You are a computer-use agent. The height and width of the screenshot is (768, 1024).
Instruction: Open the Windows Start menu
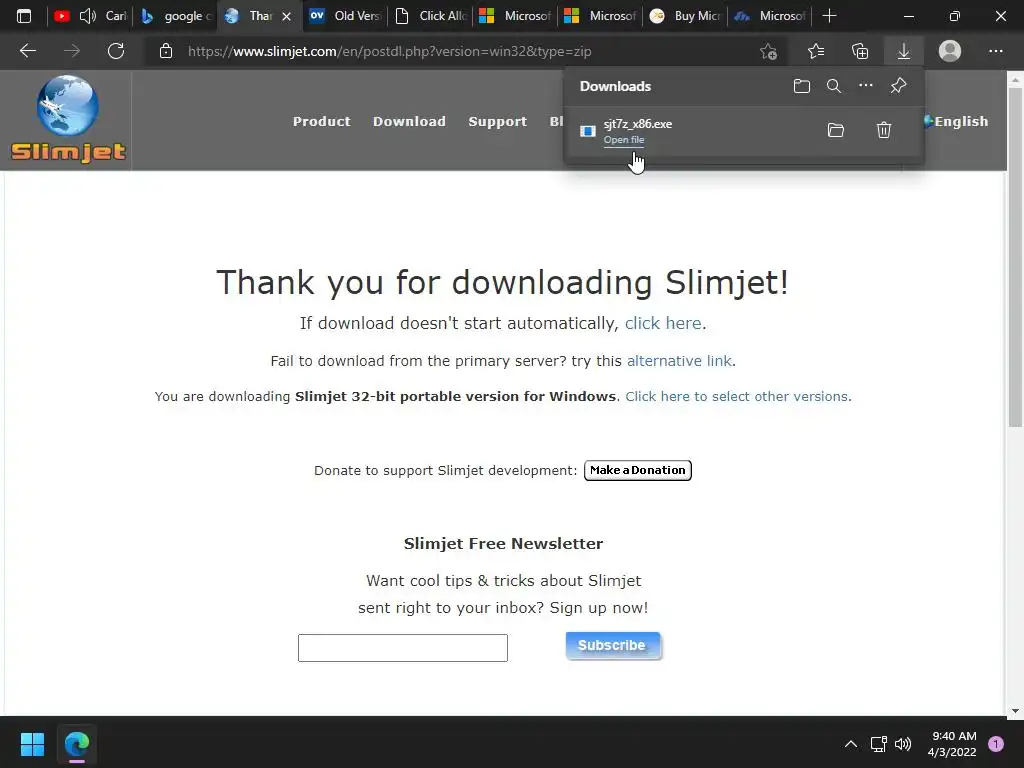coord(32,744)
